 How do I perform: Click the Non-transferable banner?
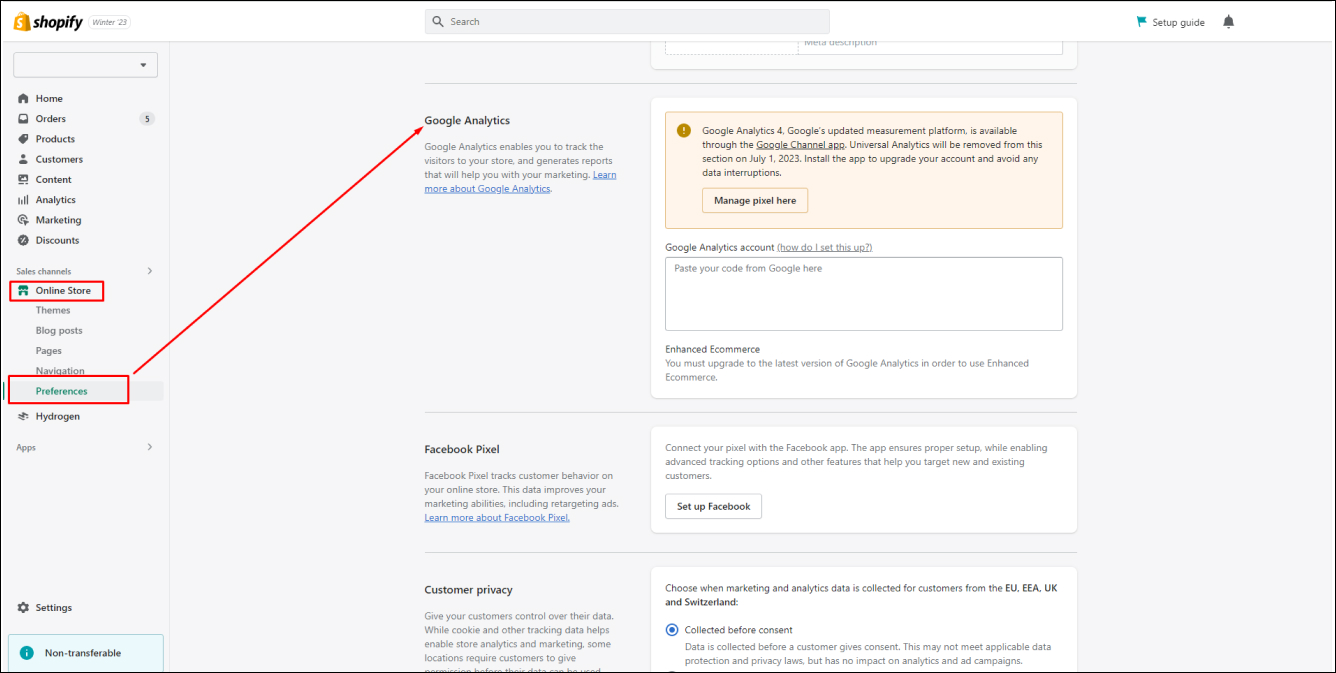86,653
